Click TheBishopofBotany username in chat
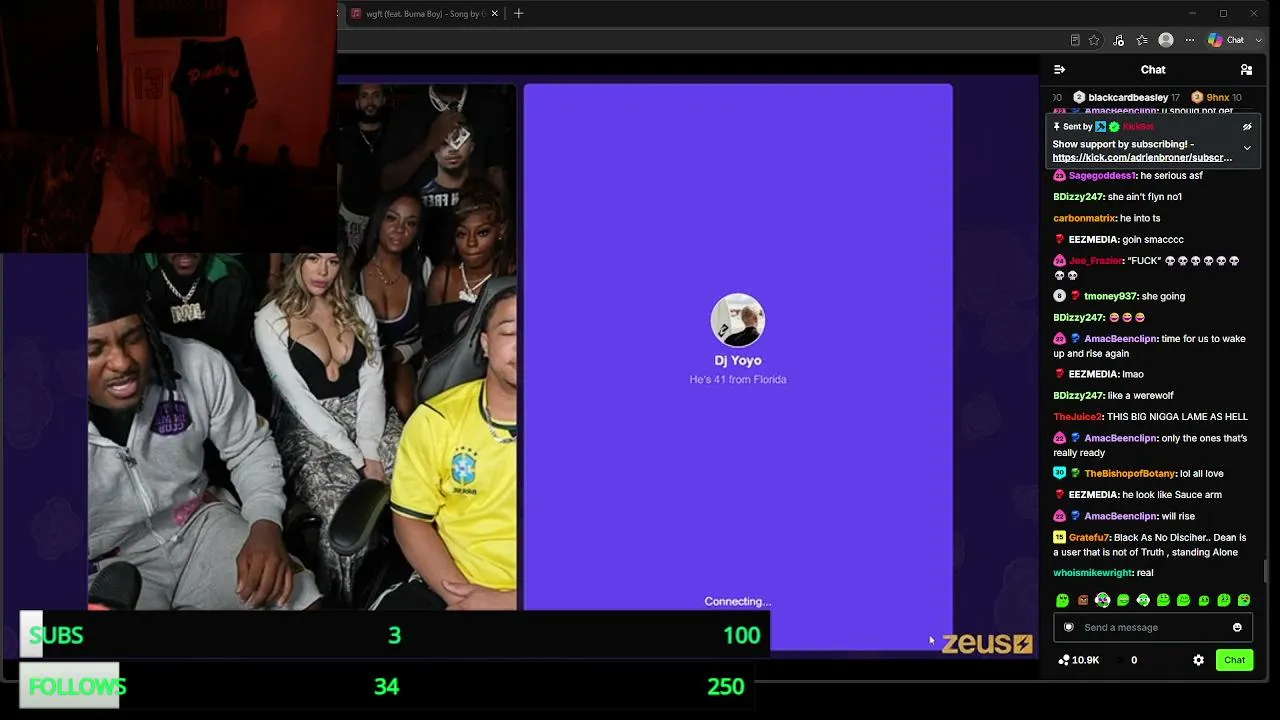 coord(1130,474)
